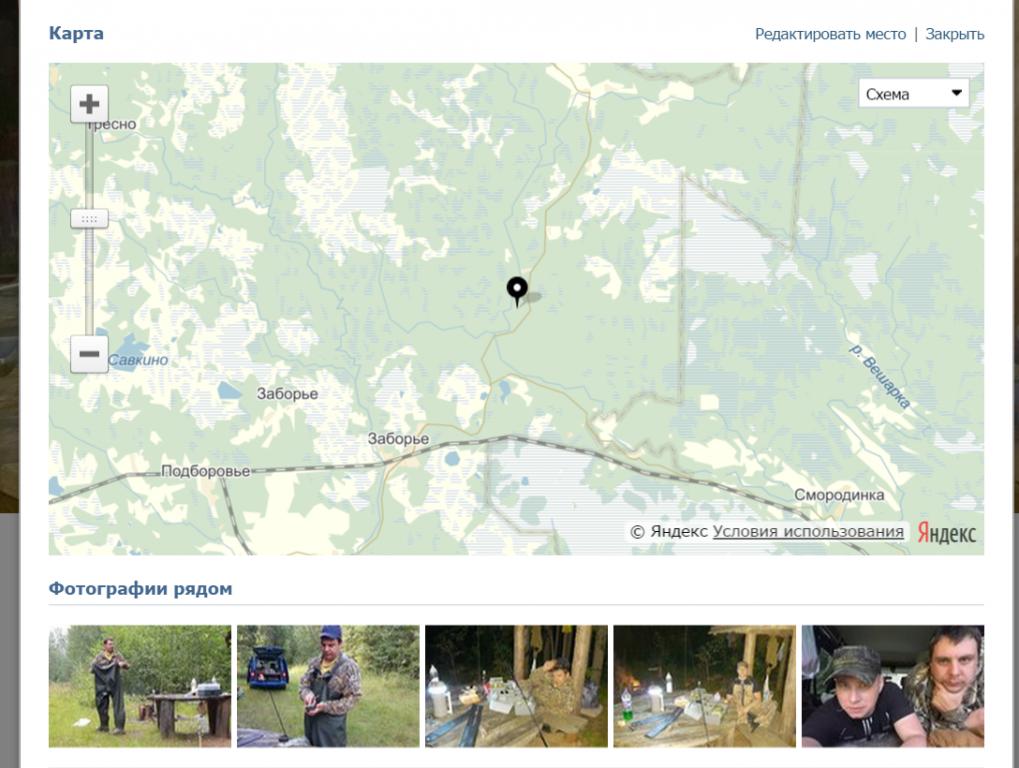The image size is (1019, 768).
Task: Click the zoom slider handle
Action: coord(89,219)
